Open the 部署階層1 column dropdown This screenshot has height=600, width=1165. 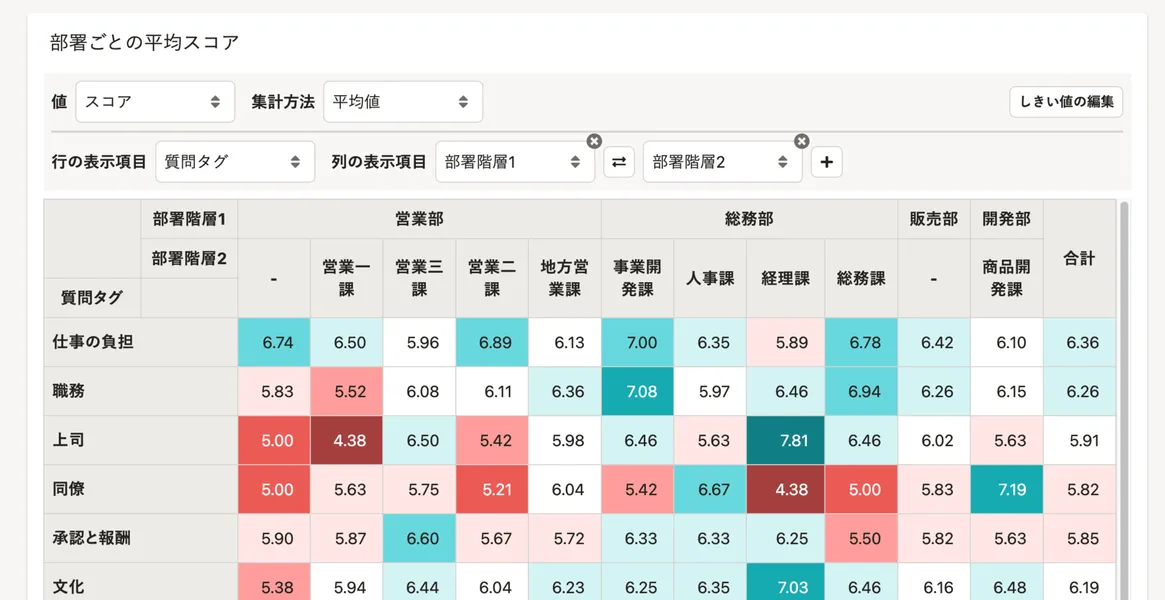tap(514, 162)
